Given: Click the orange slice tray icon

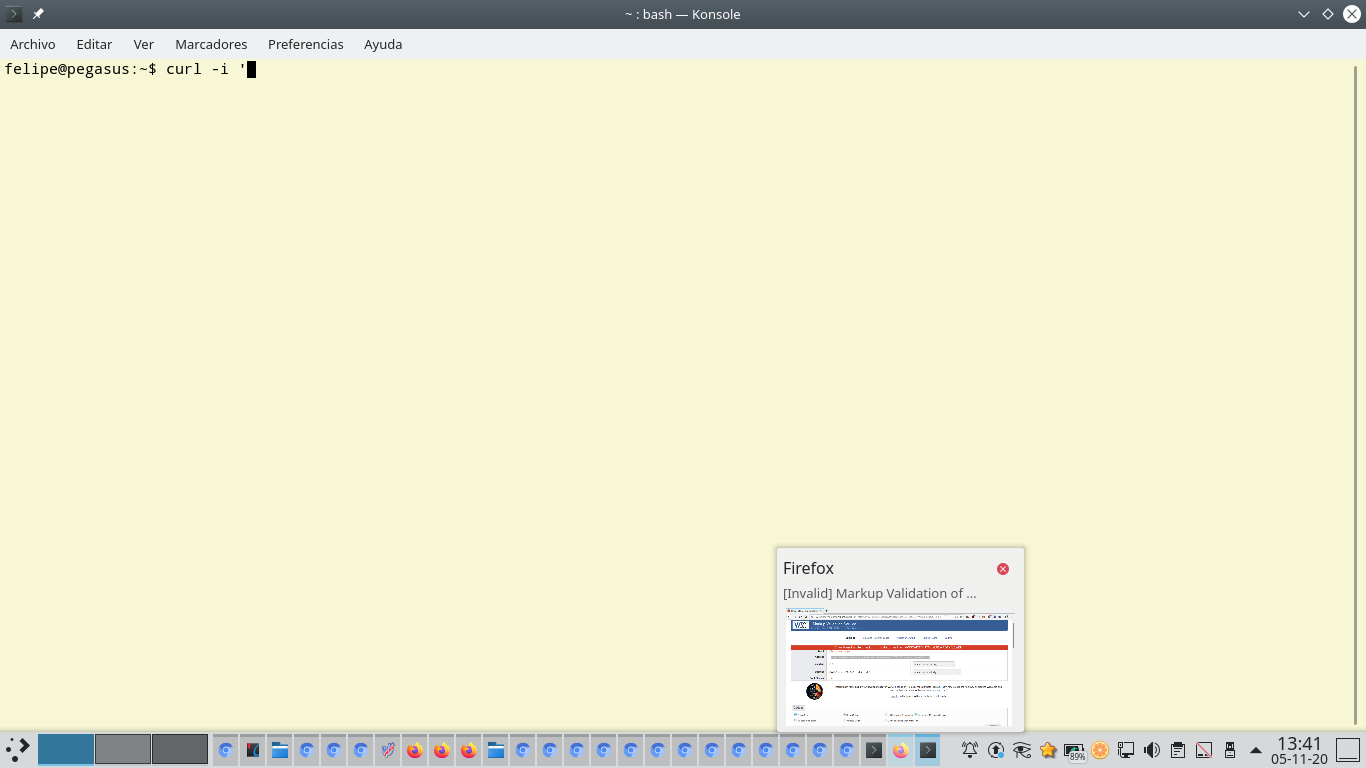Looking at the screenshot, I should click(1100, 750).
